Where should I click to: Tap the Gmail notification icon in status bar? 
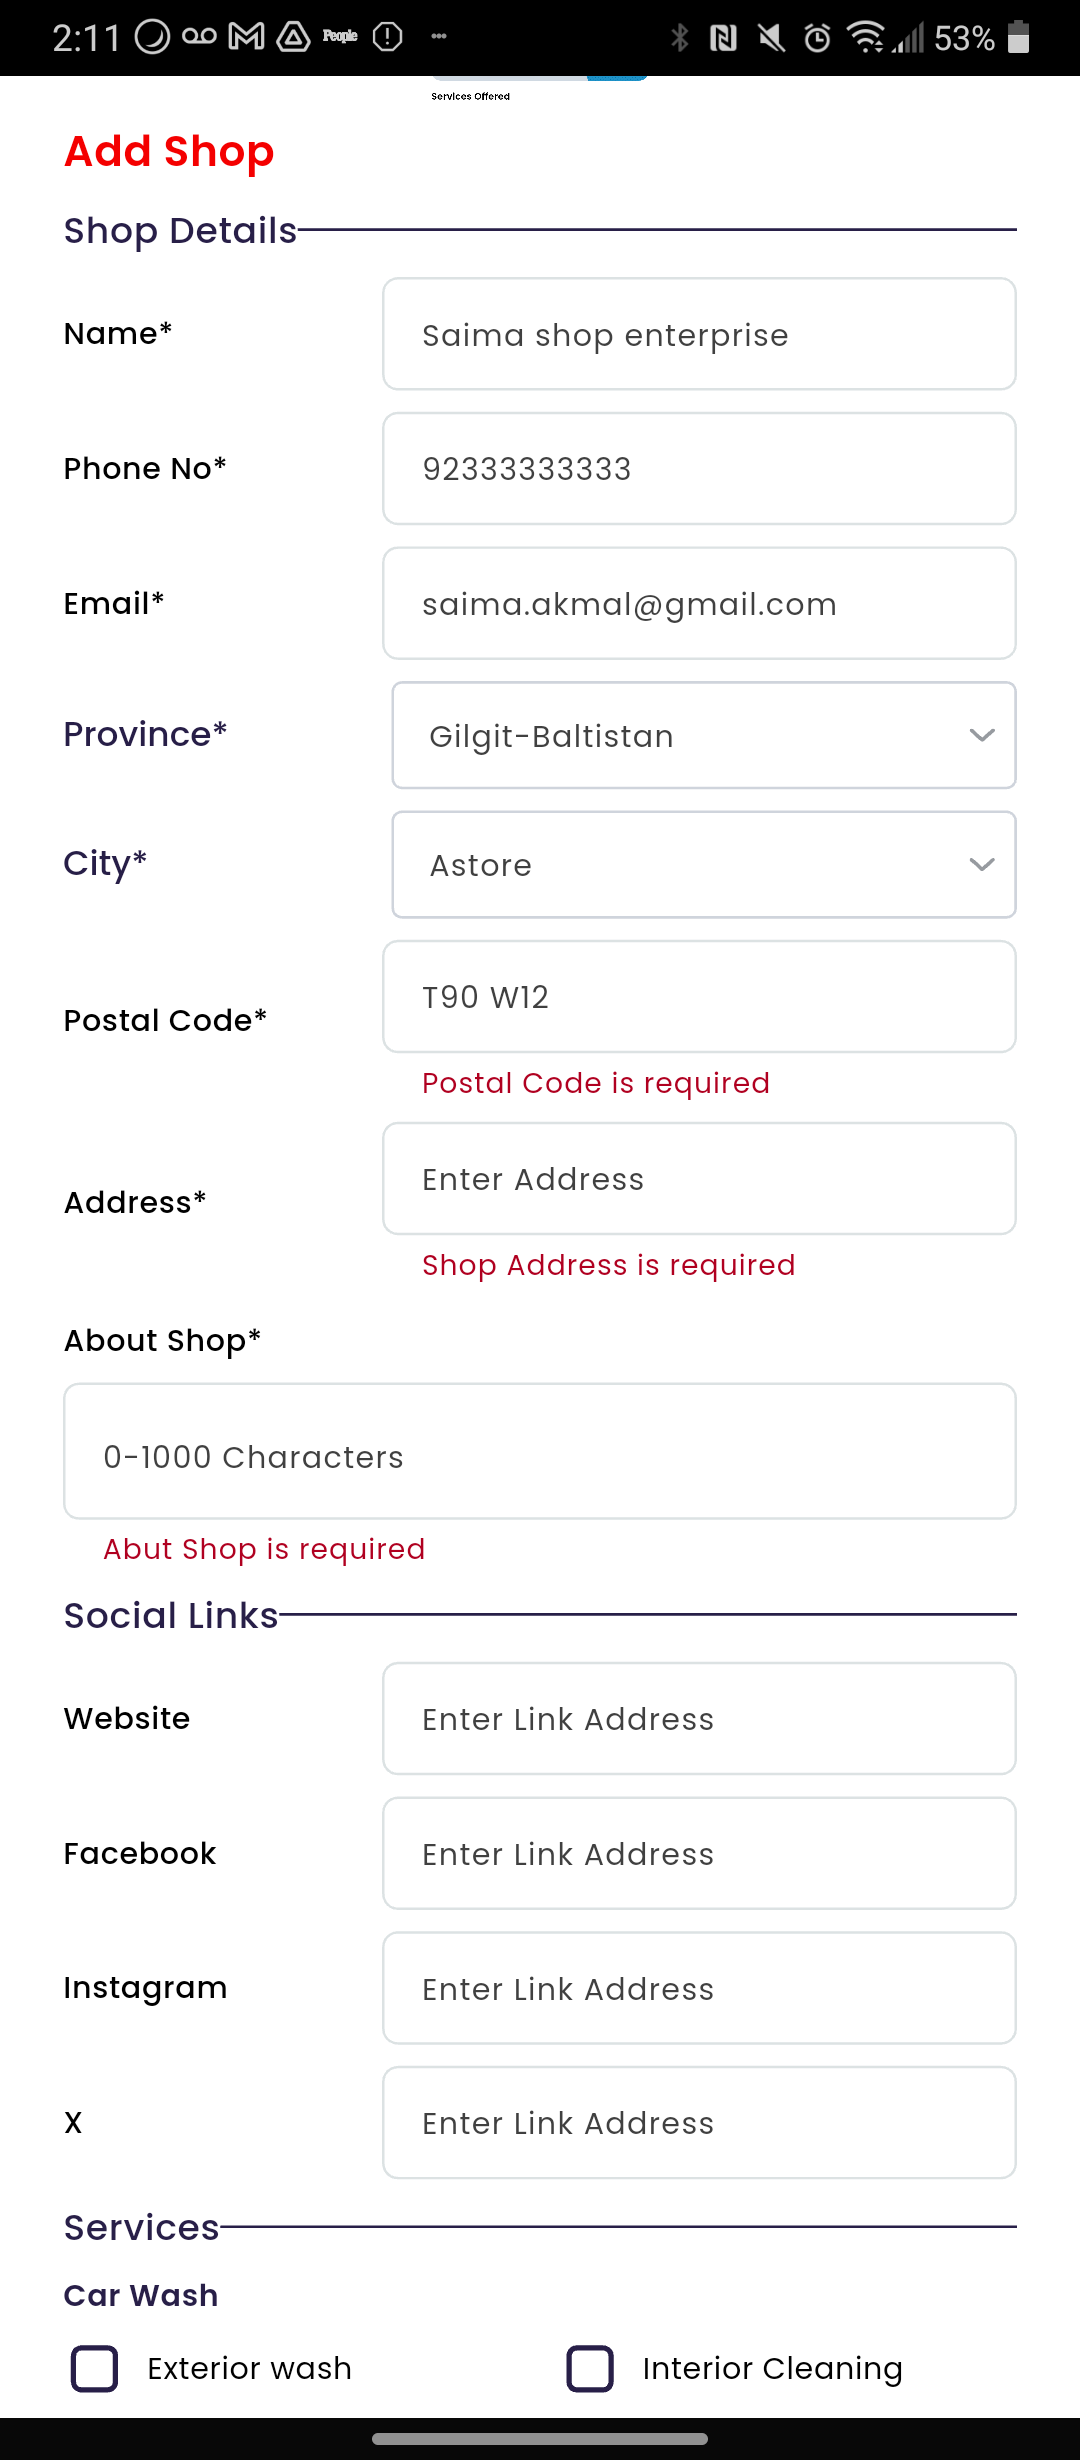[x=247, y=38]
